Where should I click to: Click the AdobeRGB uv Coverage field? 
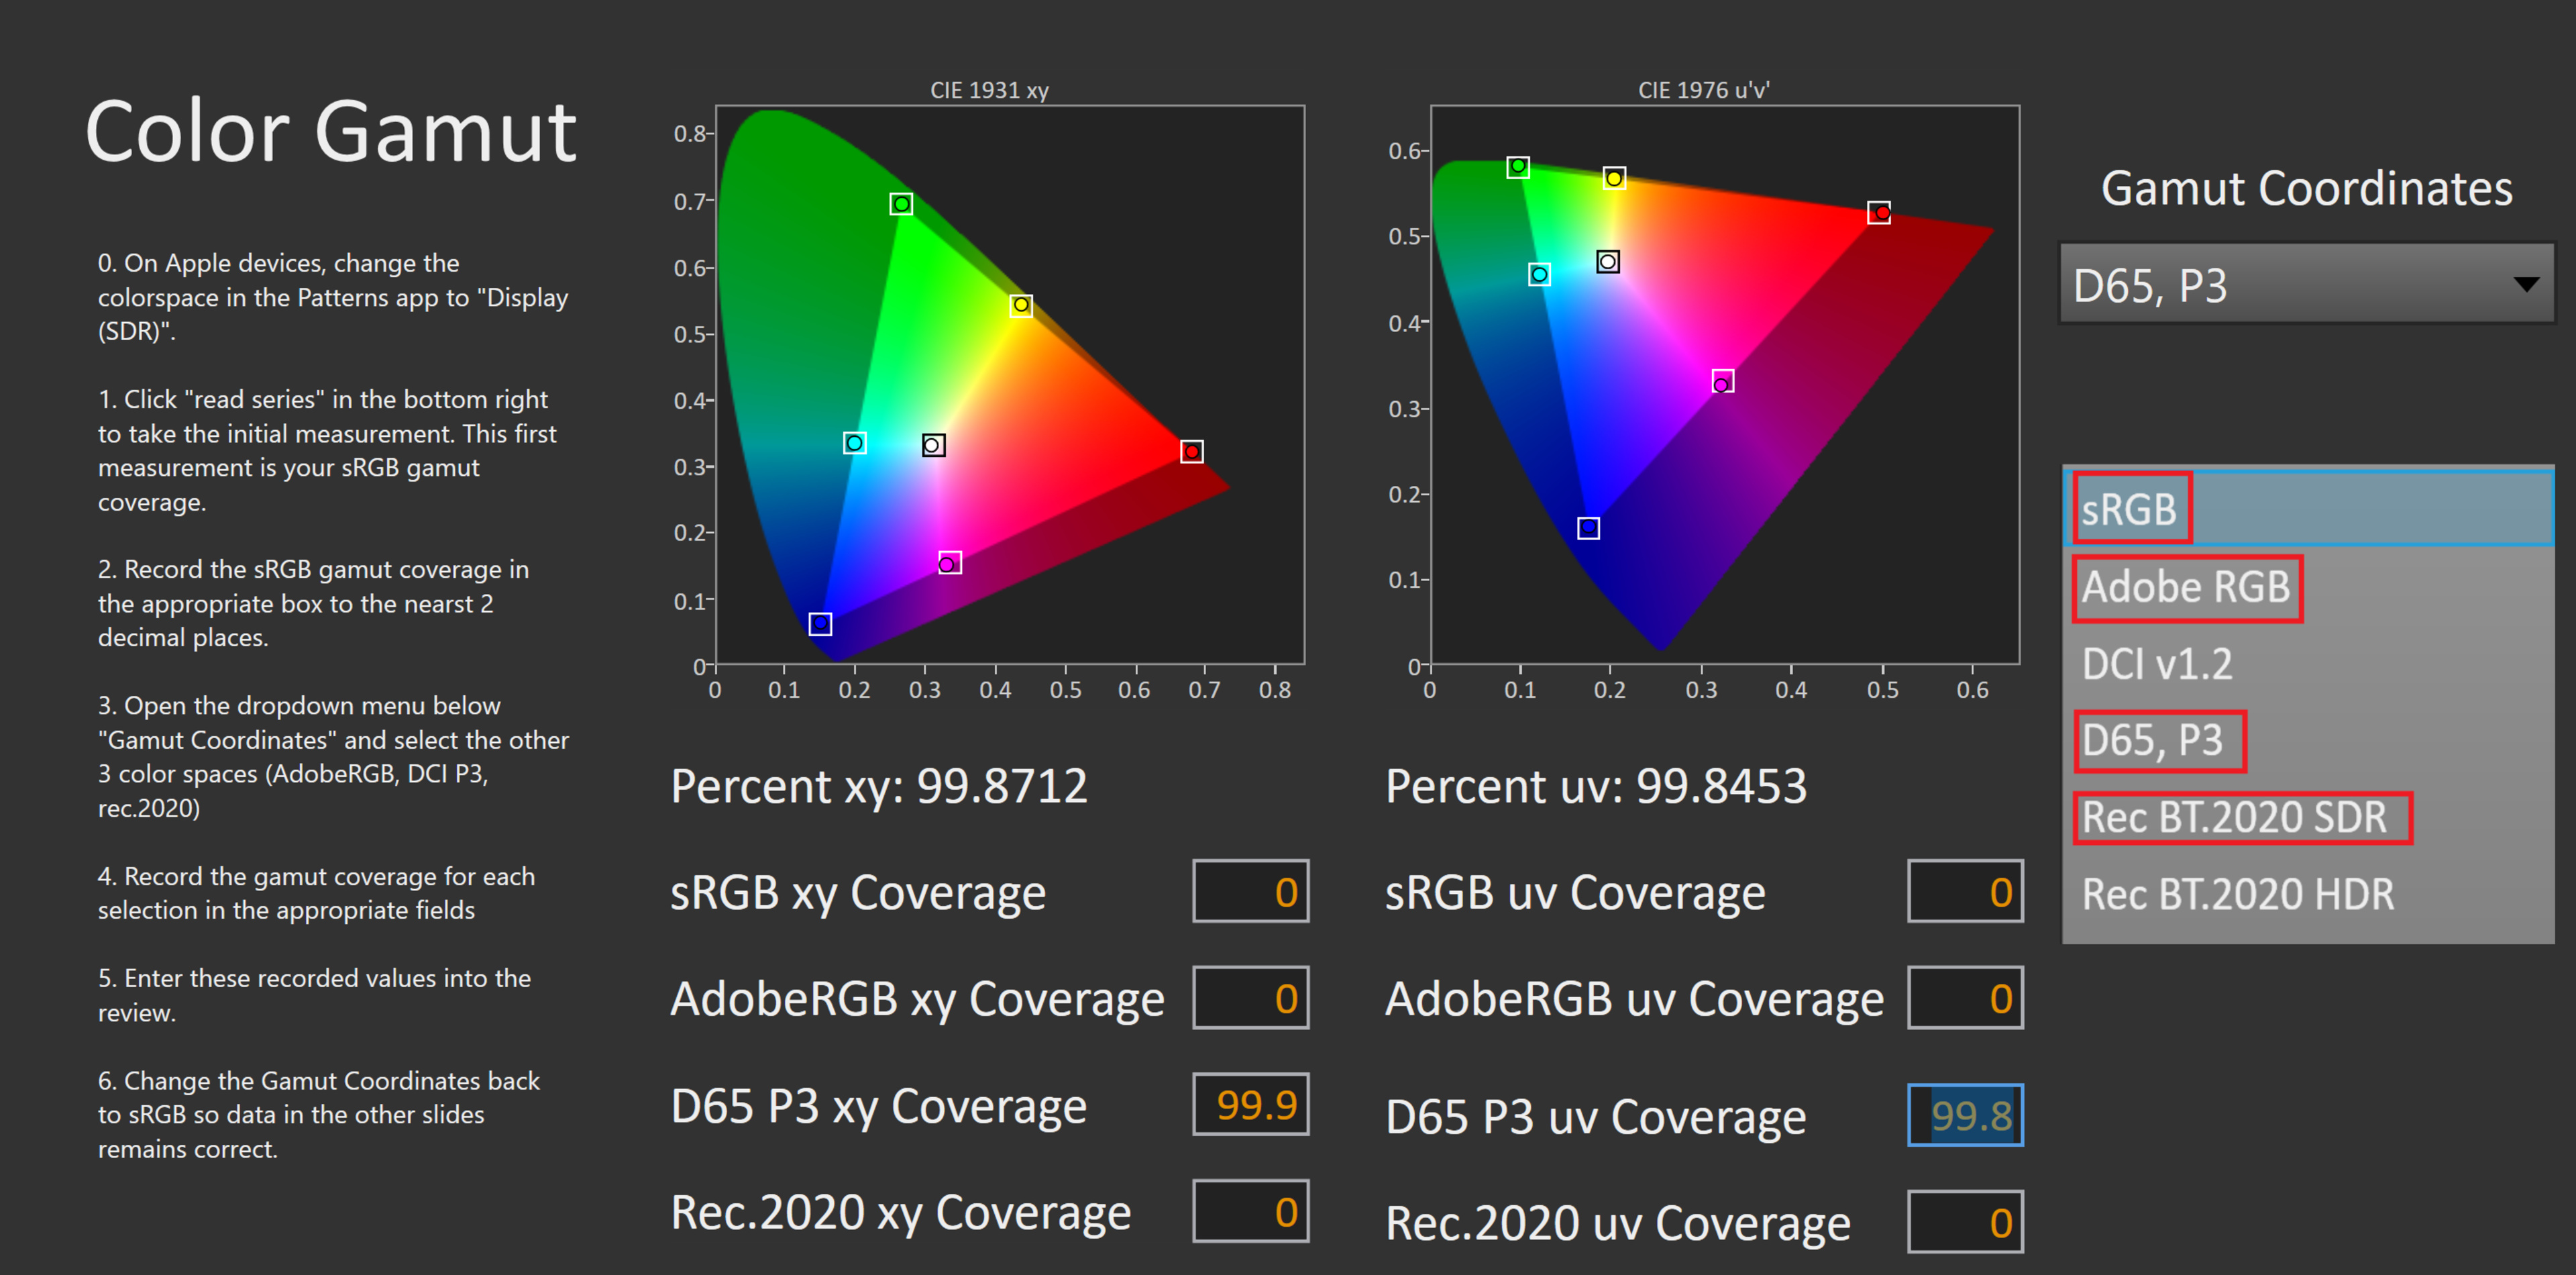pos(1965,998)
